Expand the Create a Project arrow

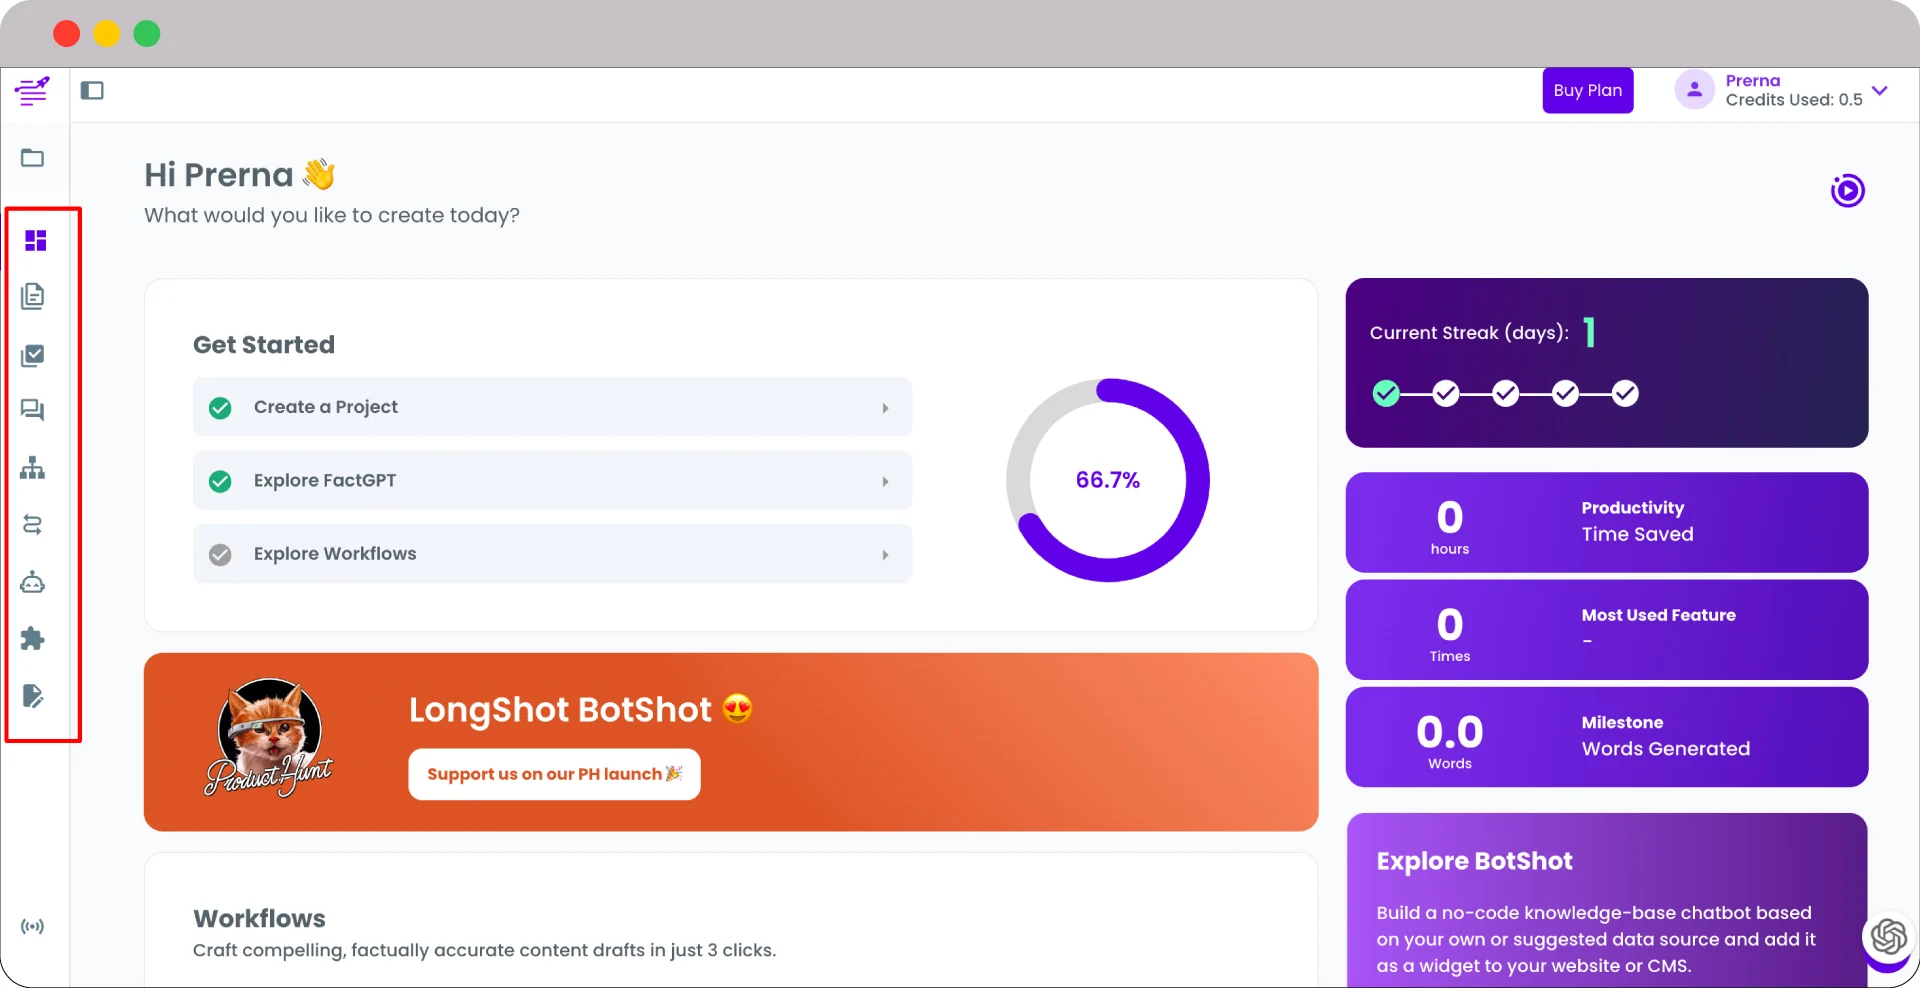point(885,408)
